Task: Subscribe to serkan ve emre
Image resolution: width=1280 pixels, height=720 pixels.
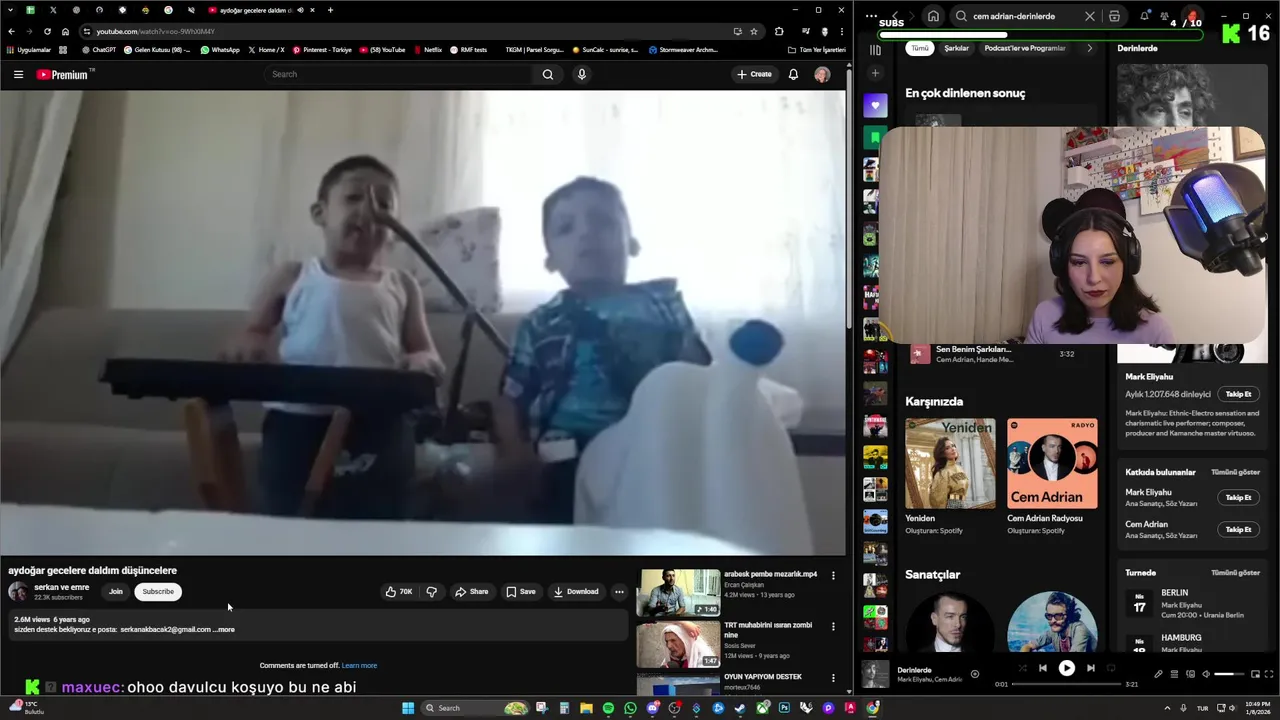Action: click(158, 592)
